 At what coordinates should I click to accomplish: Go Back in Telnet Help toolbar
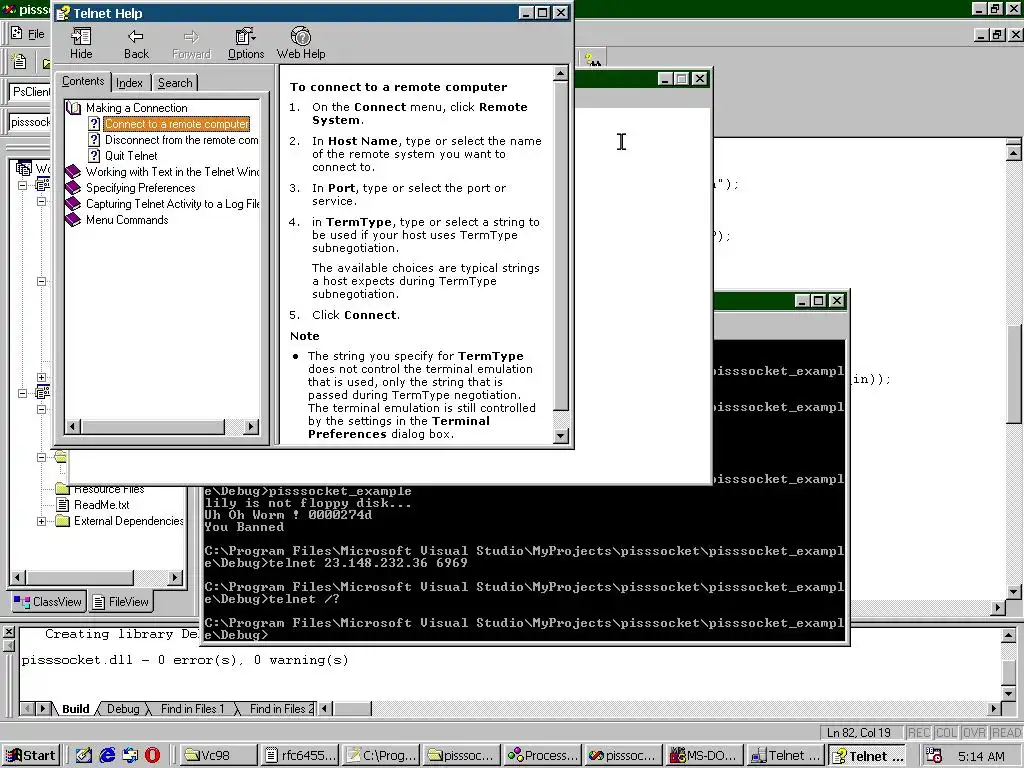(x=136, y=43)
